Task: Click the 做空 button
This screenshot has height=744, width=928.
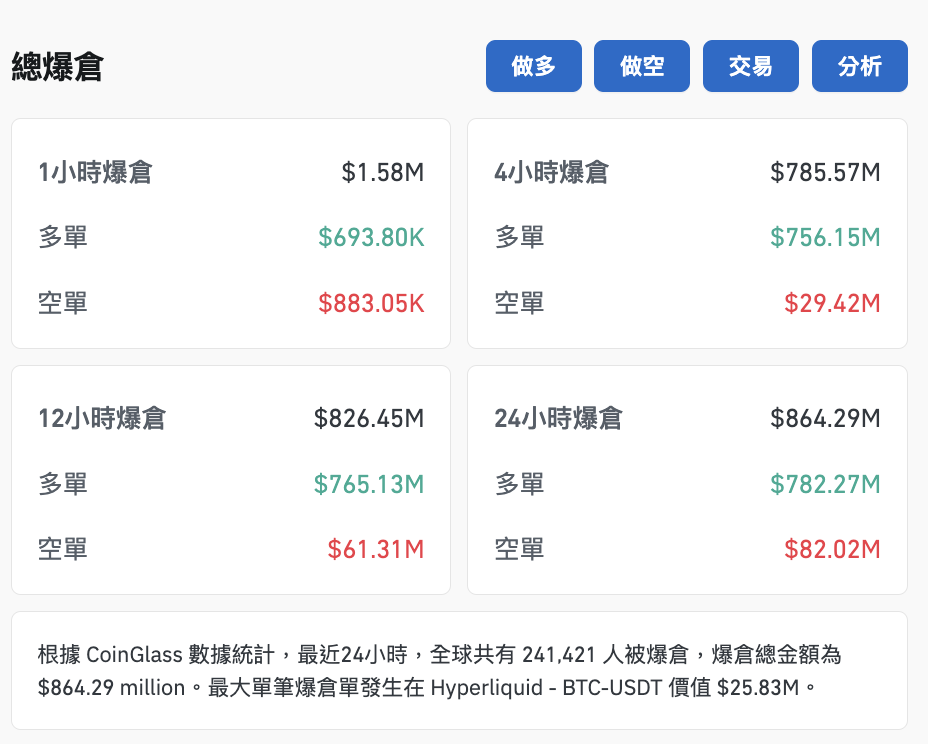Action: coord(641,65)
